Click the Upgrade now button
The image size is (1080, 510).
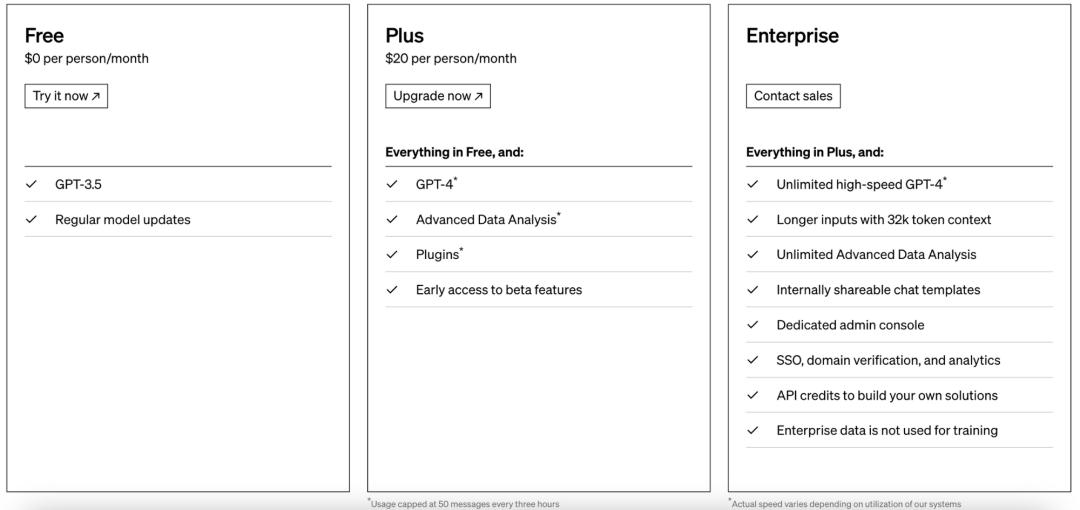(437, 96)
